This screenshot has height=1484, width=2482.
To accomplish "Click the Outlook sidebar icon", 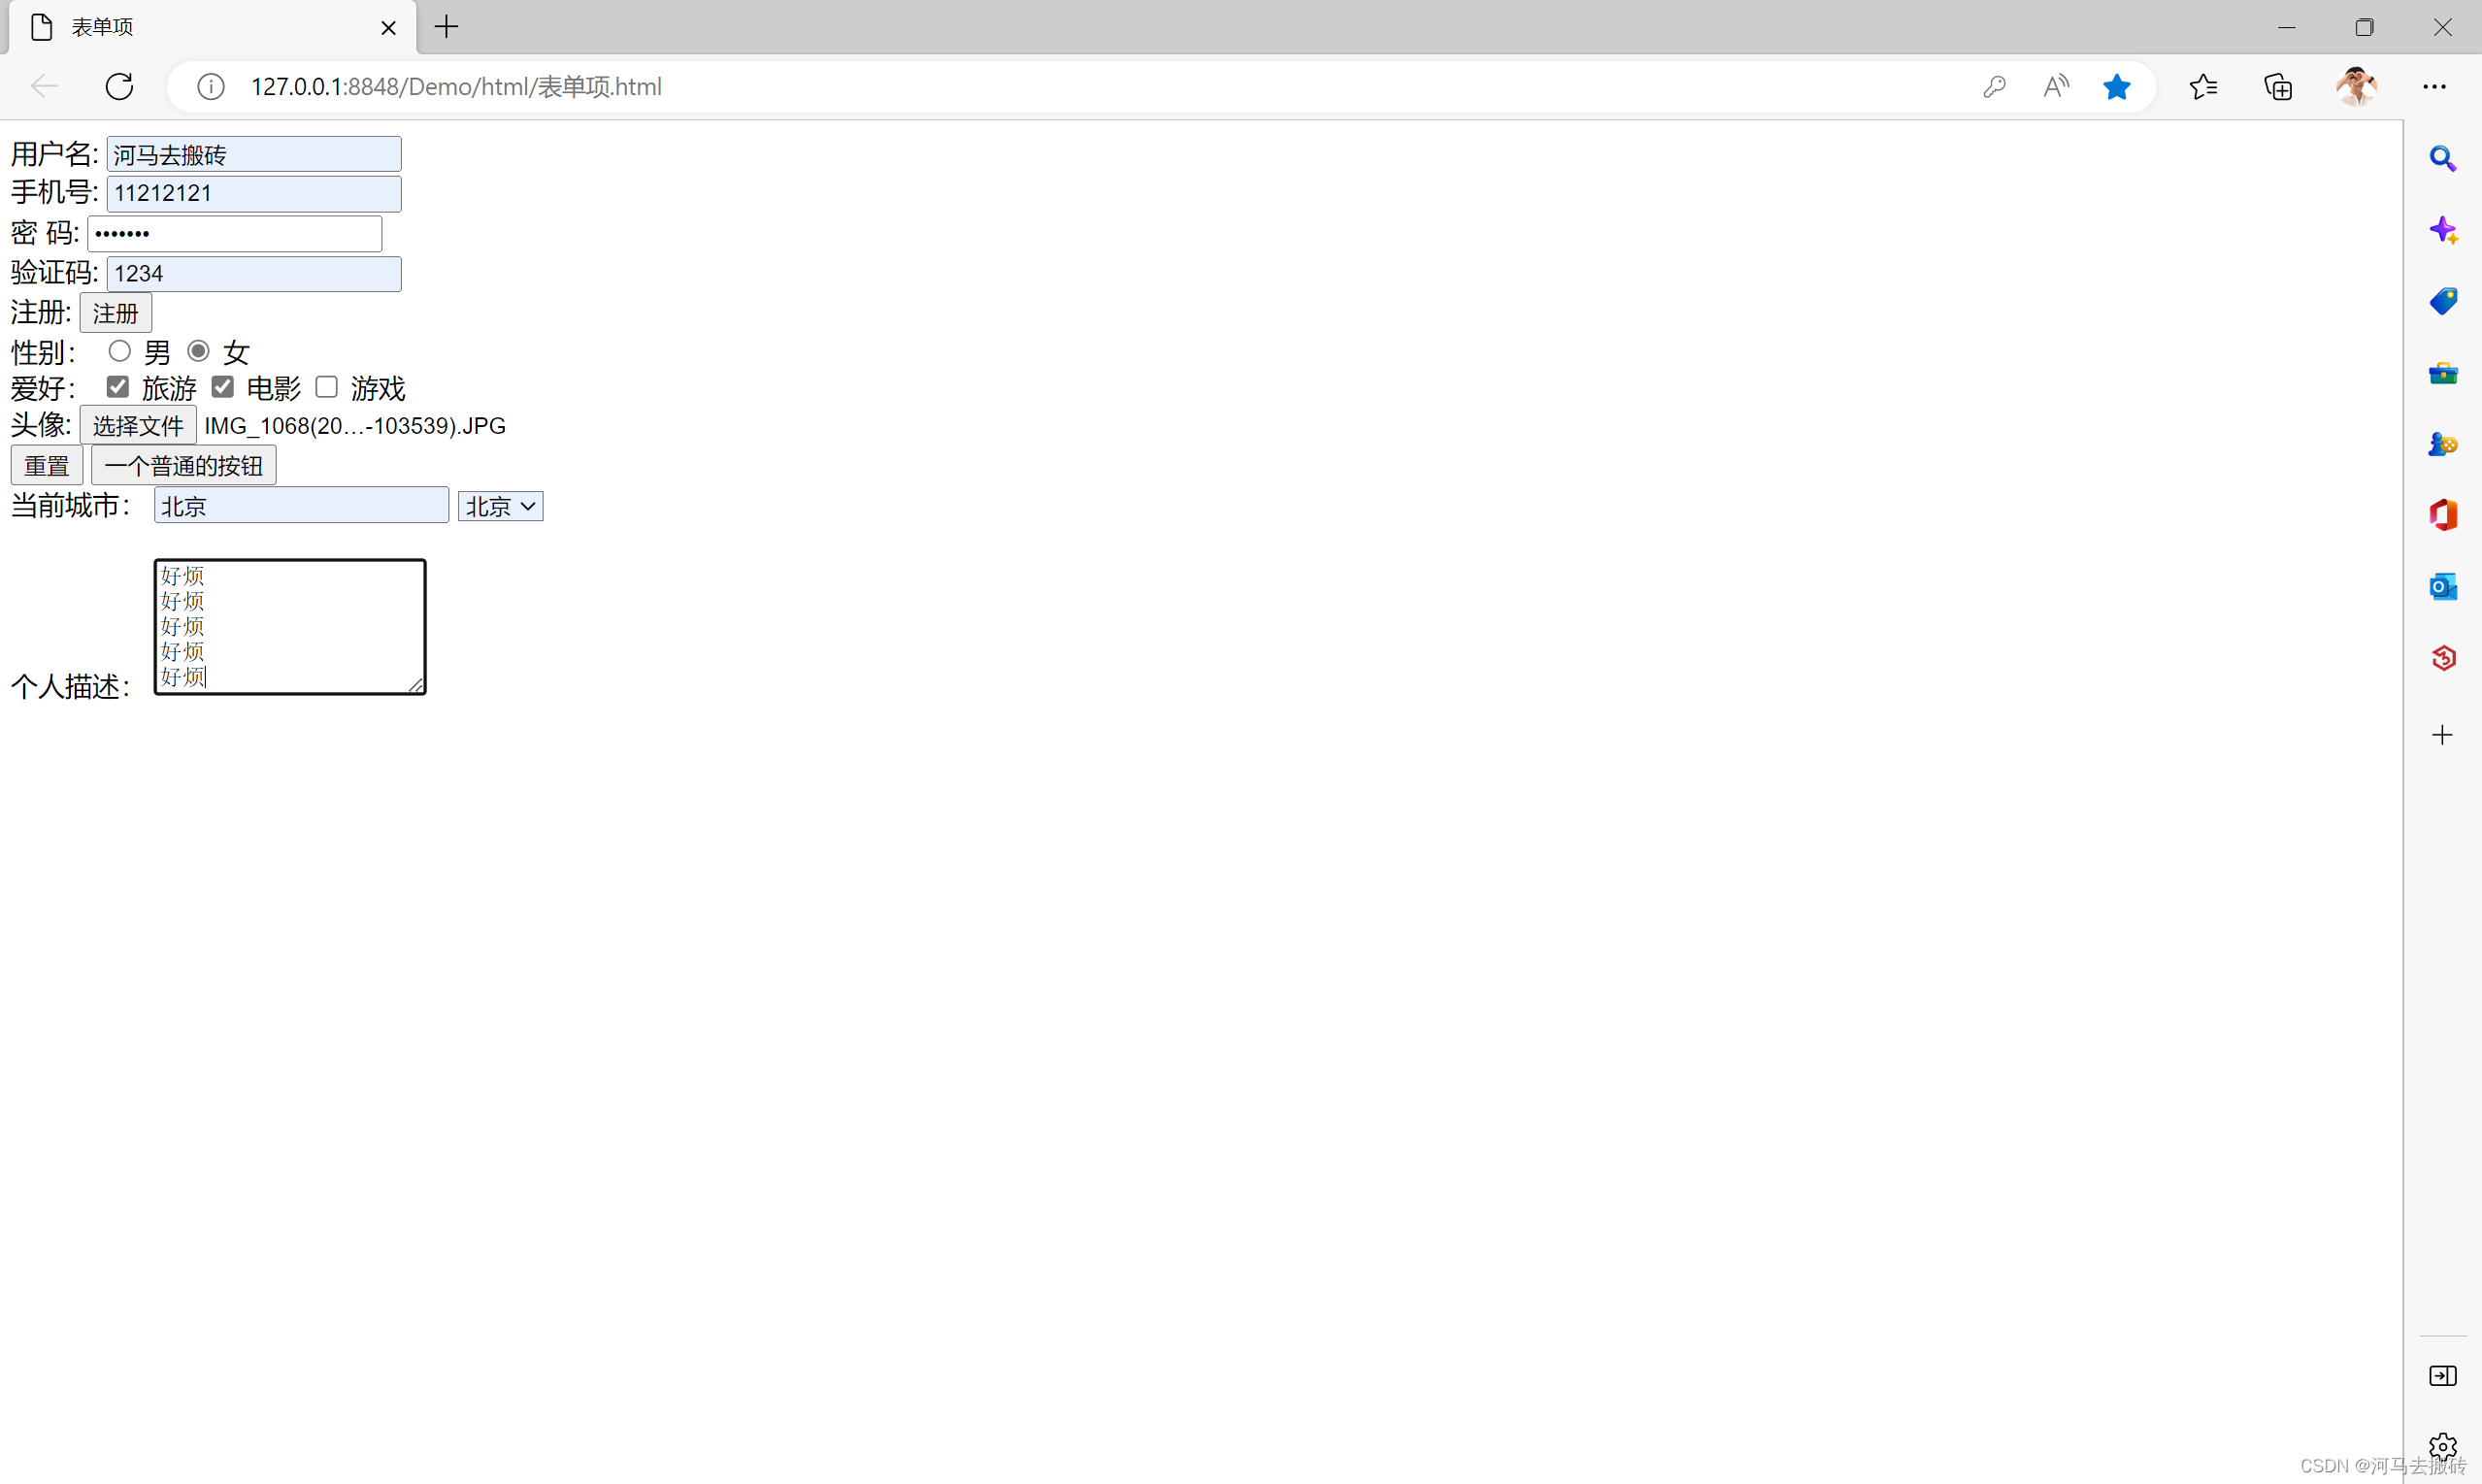I will click(x=2445, y=586).
